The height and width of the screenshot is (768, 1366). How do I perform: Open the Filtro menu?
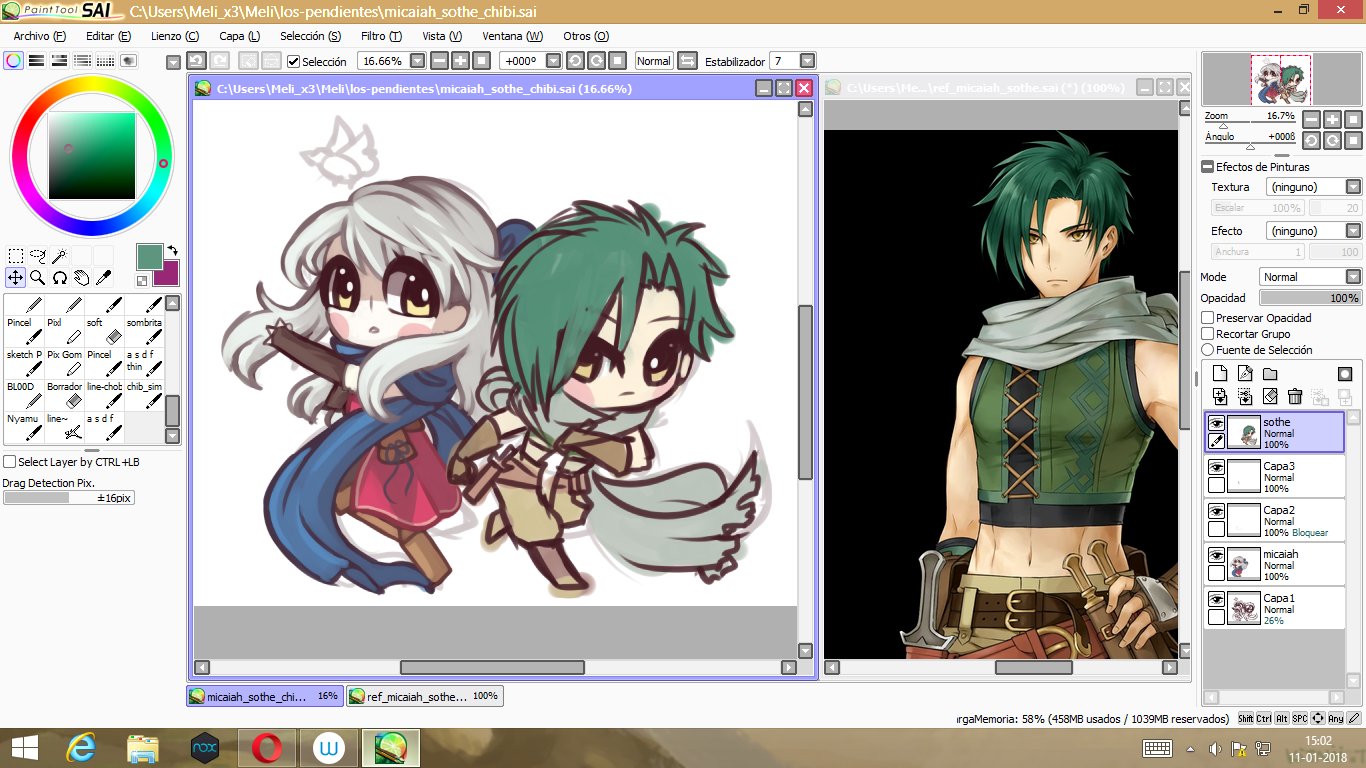381,36
